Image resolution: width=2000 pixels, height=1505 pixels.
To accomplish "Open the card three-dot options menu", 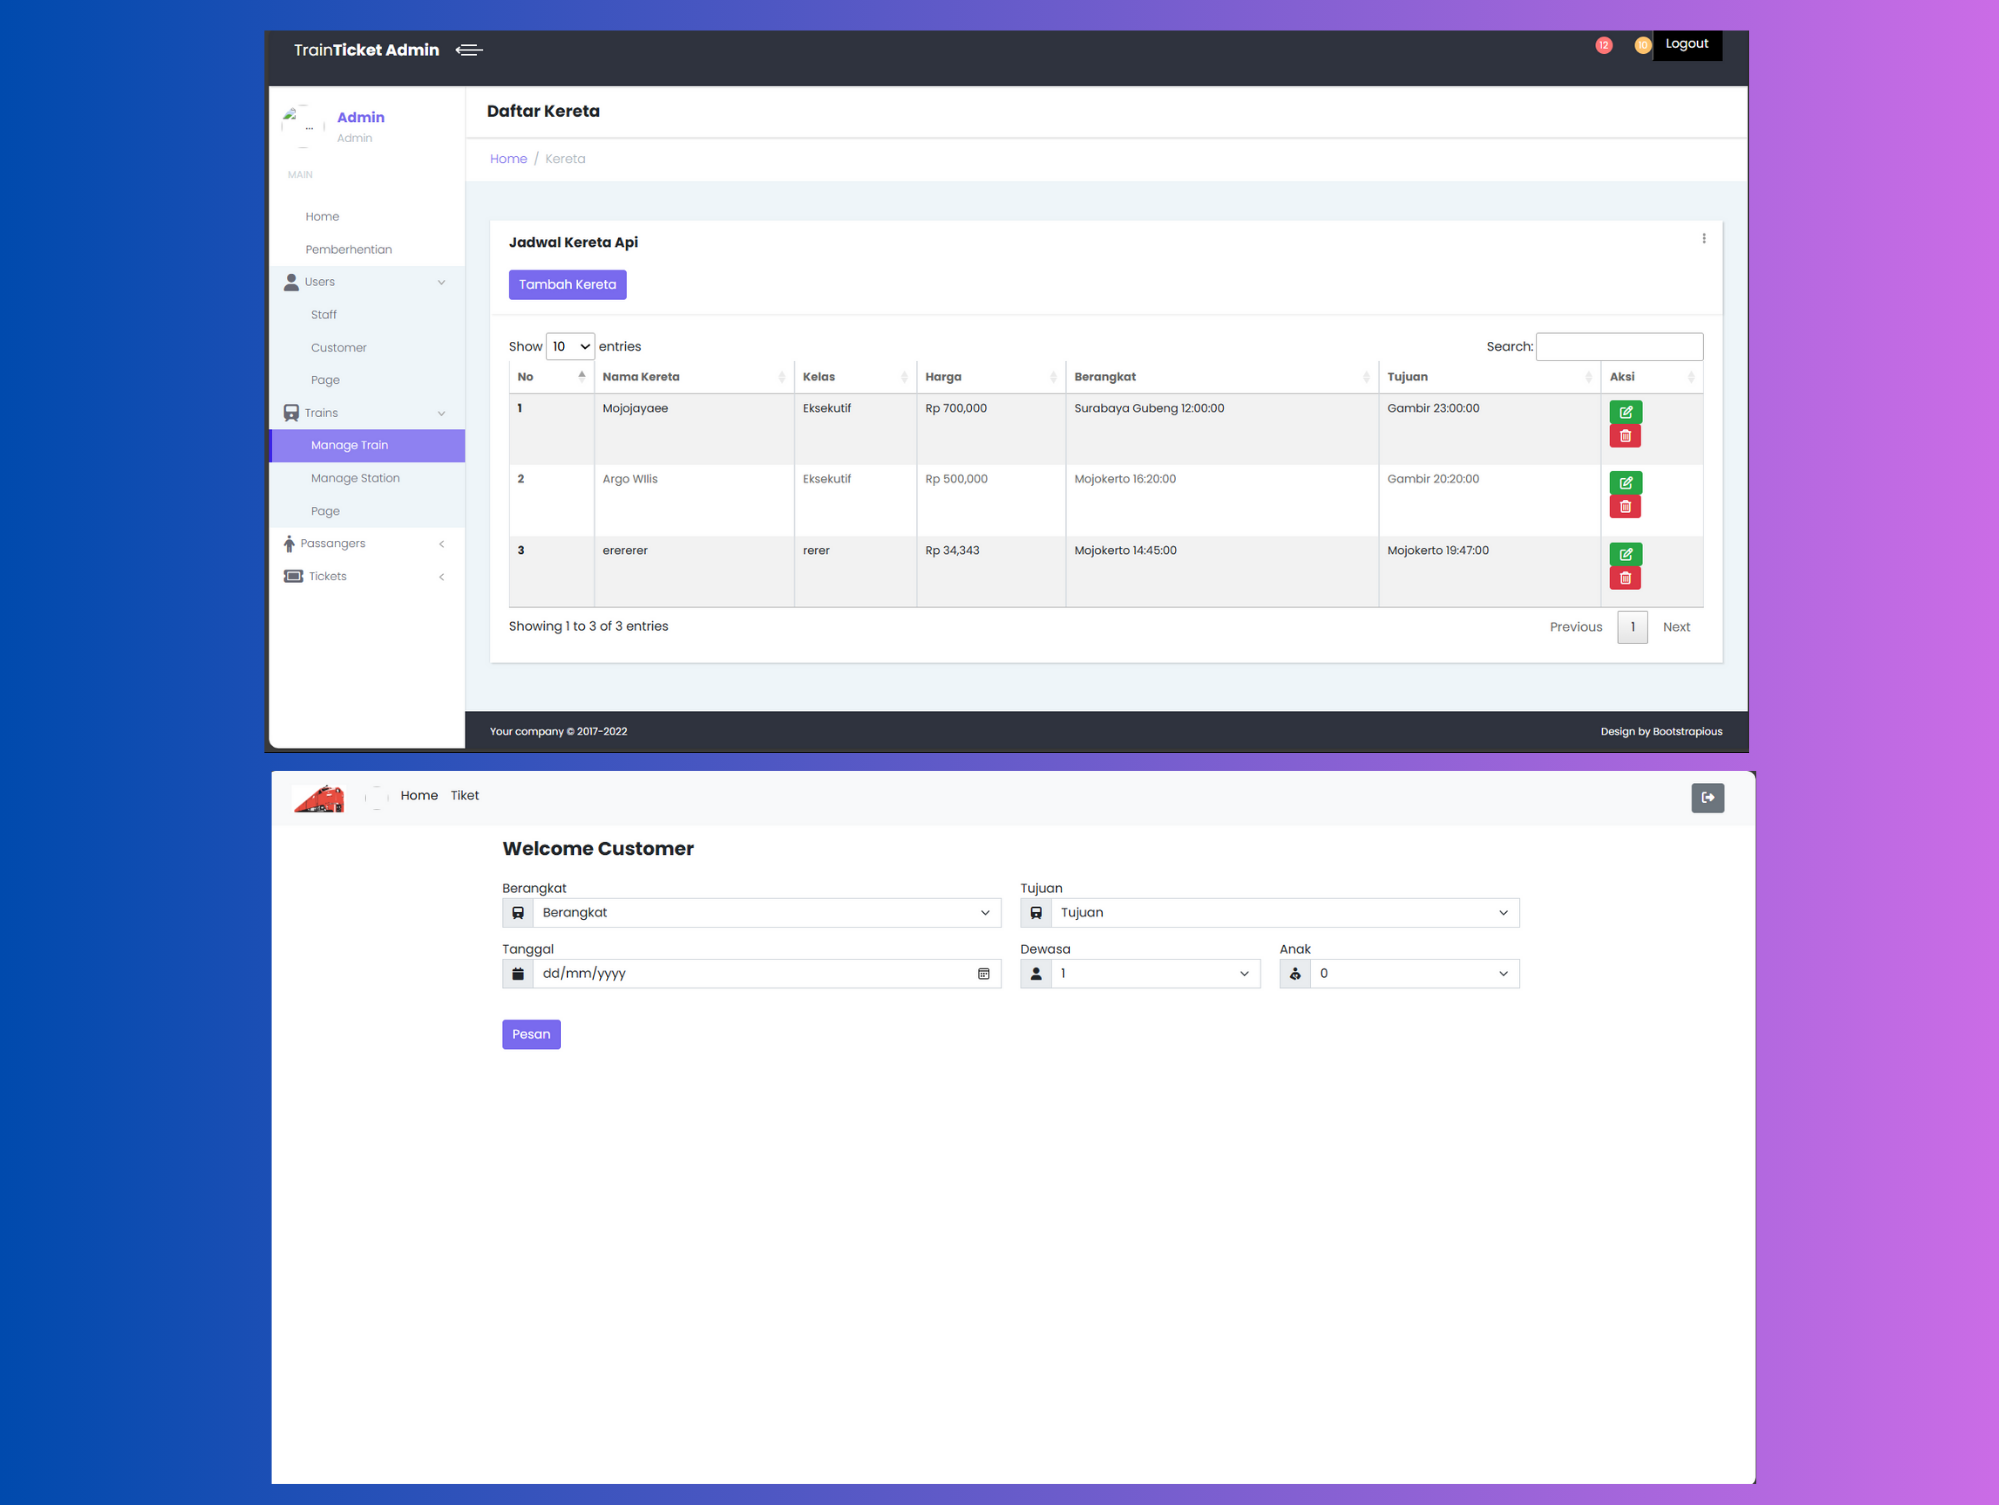I will point(1703,239).
